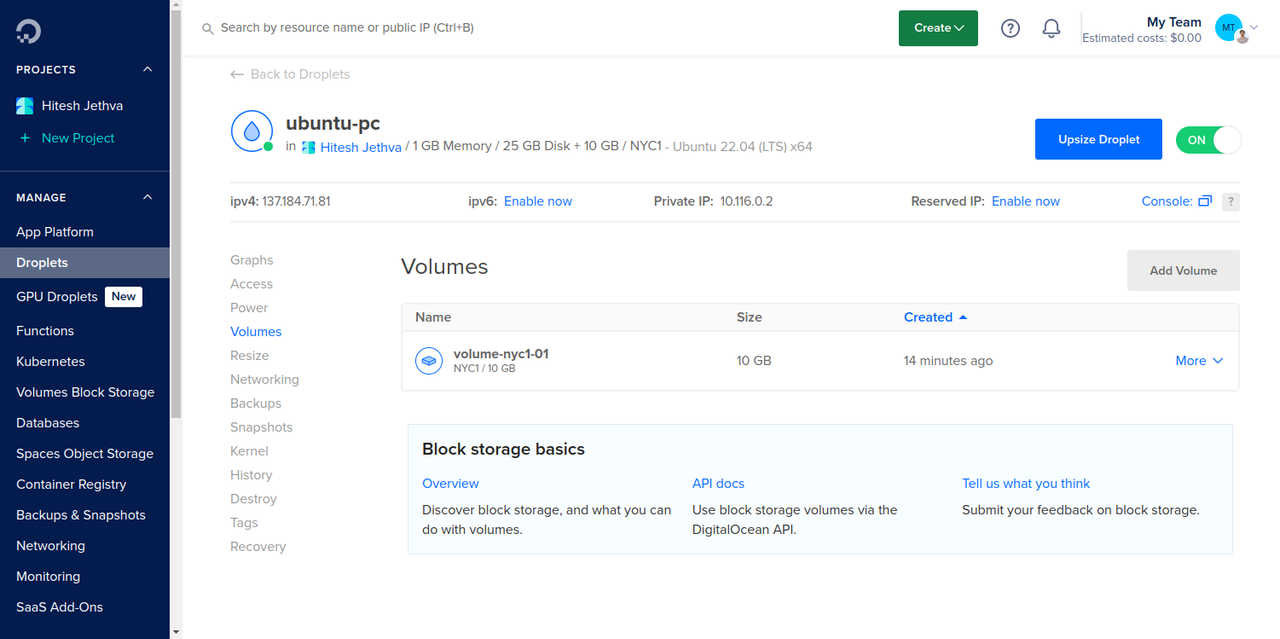Open the notifications bell icon
Image resolution: width=1280 pixels, height=639 pixels.
(1051, 29)
